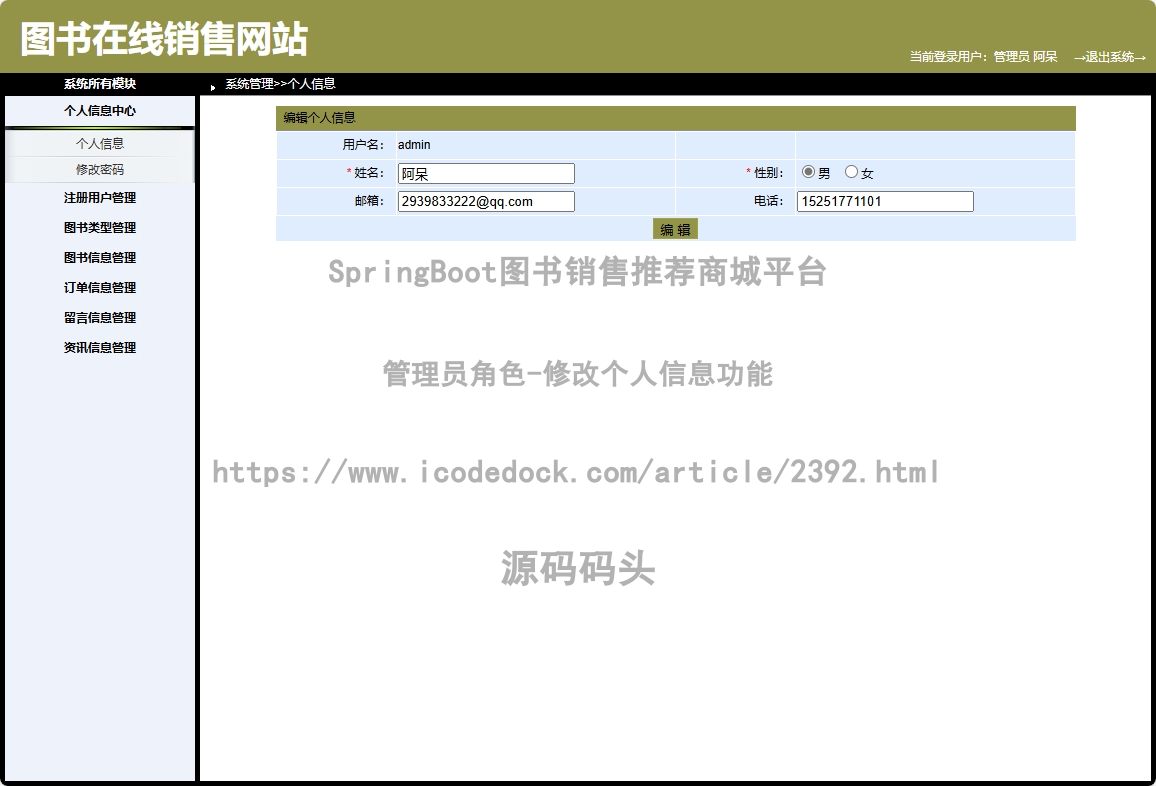The image size is (1156, 786).
Task: Expand the 个人信息中心 module
Action: 100,111
